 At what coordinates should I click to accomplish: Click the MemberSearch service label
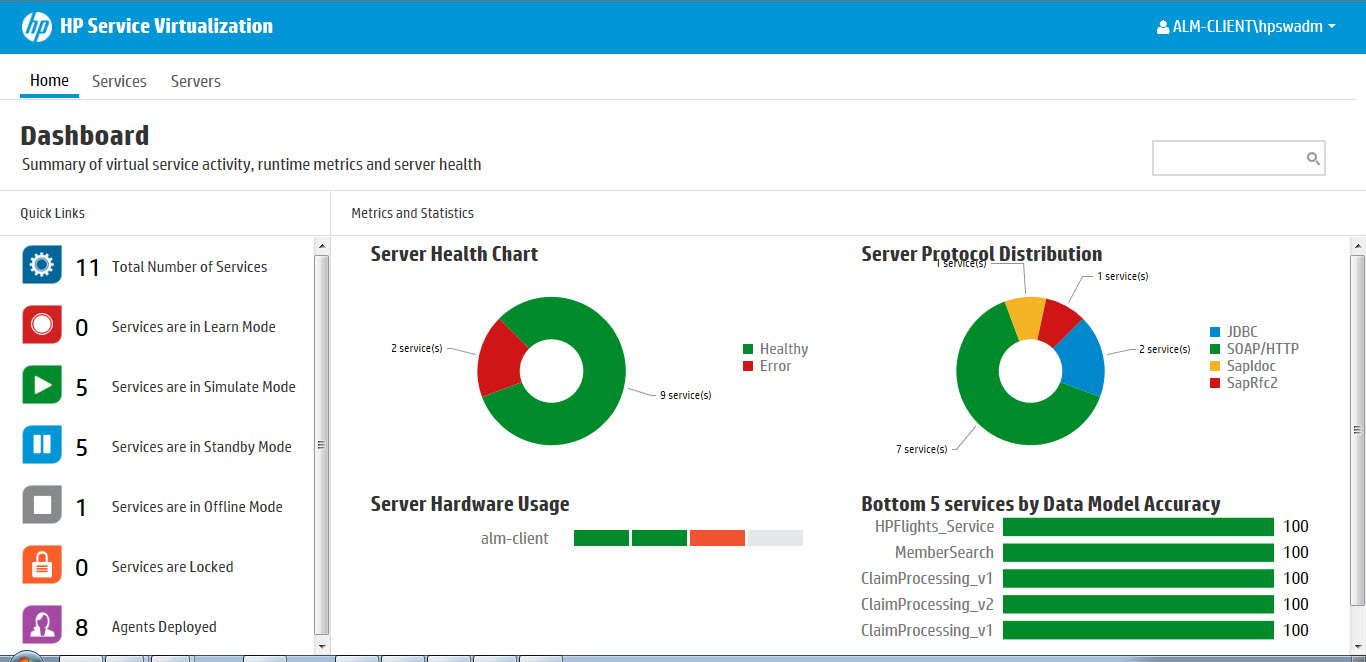pos(944,553)
